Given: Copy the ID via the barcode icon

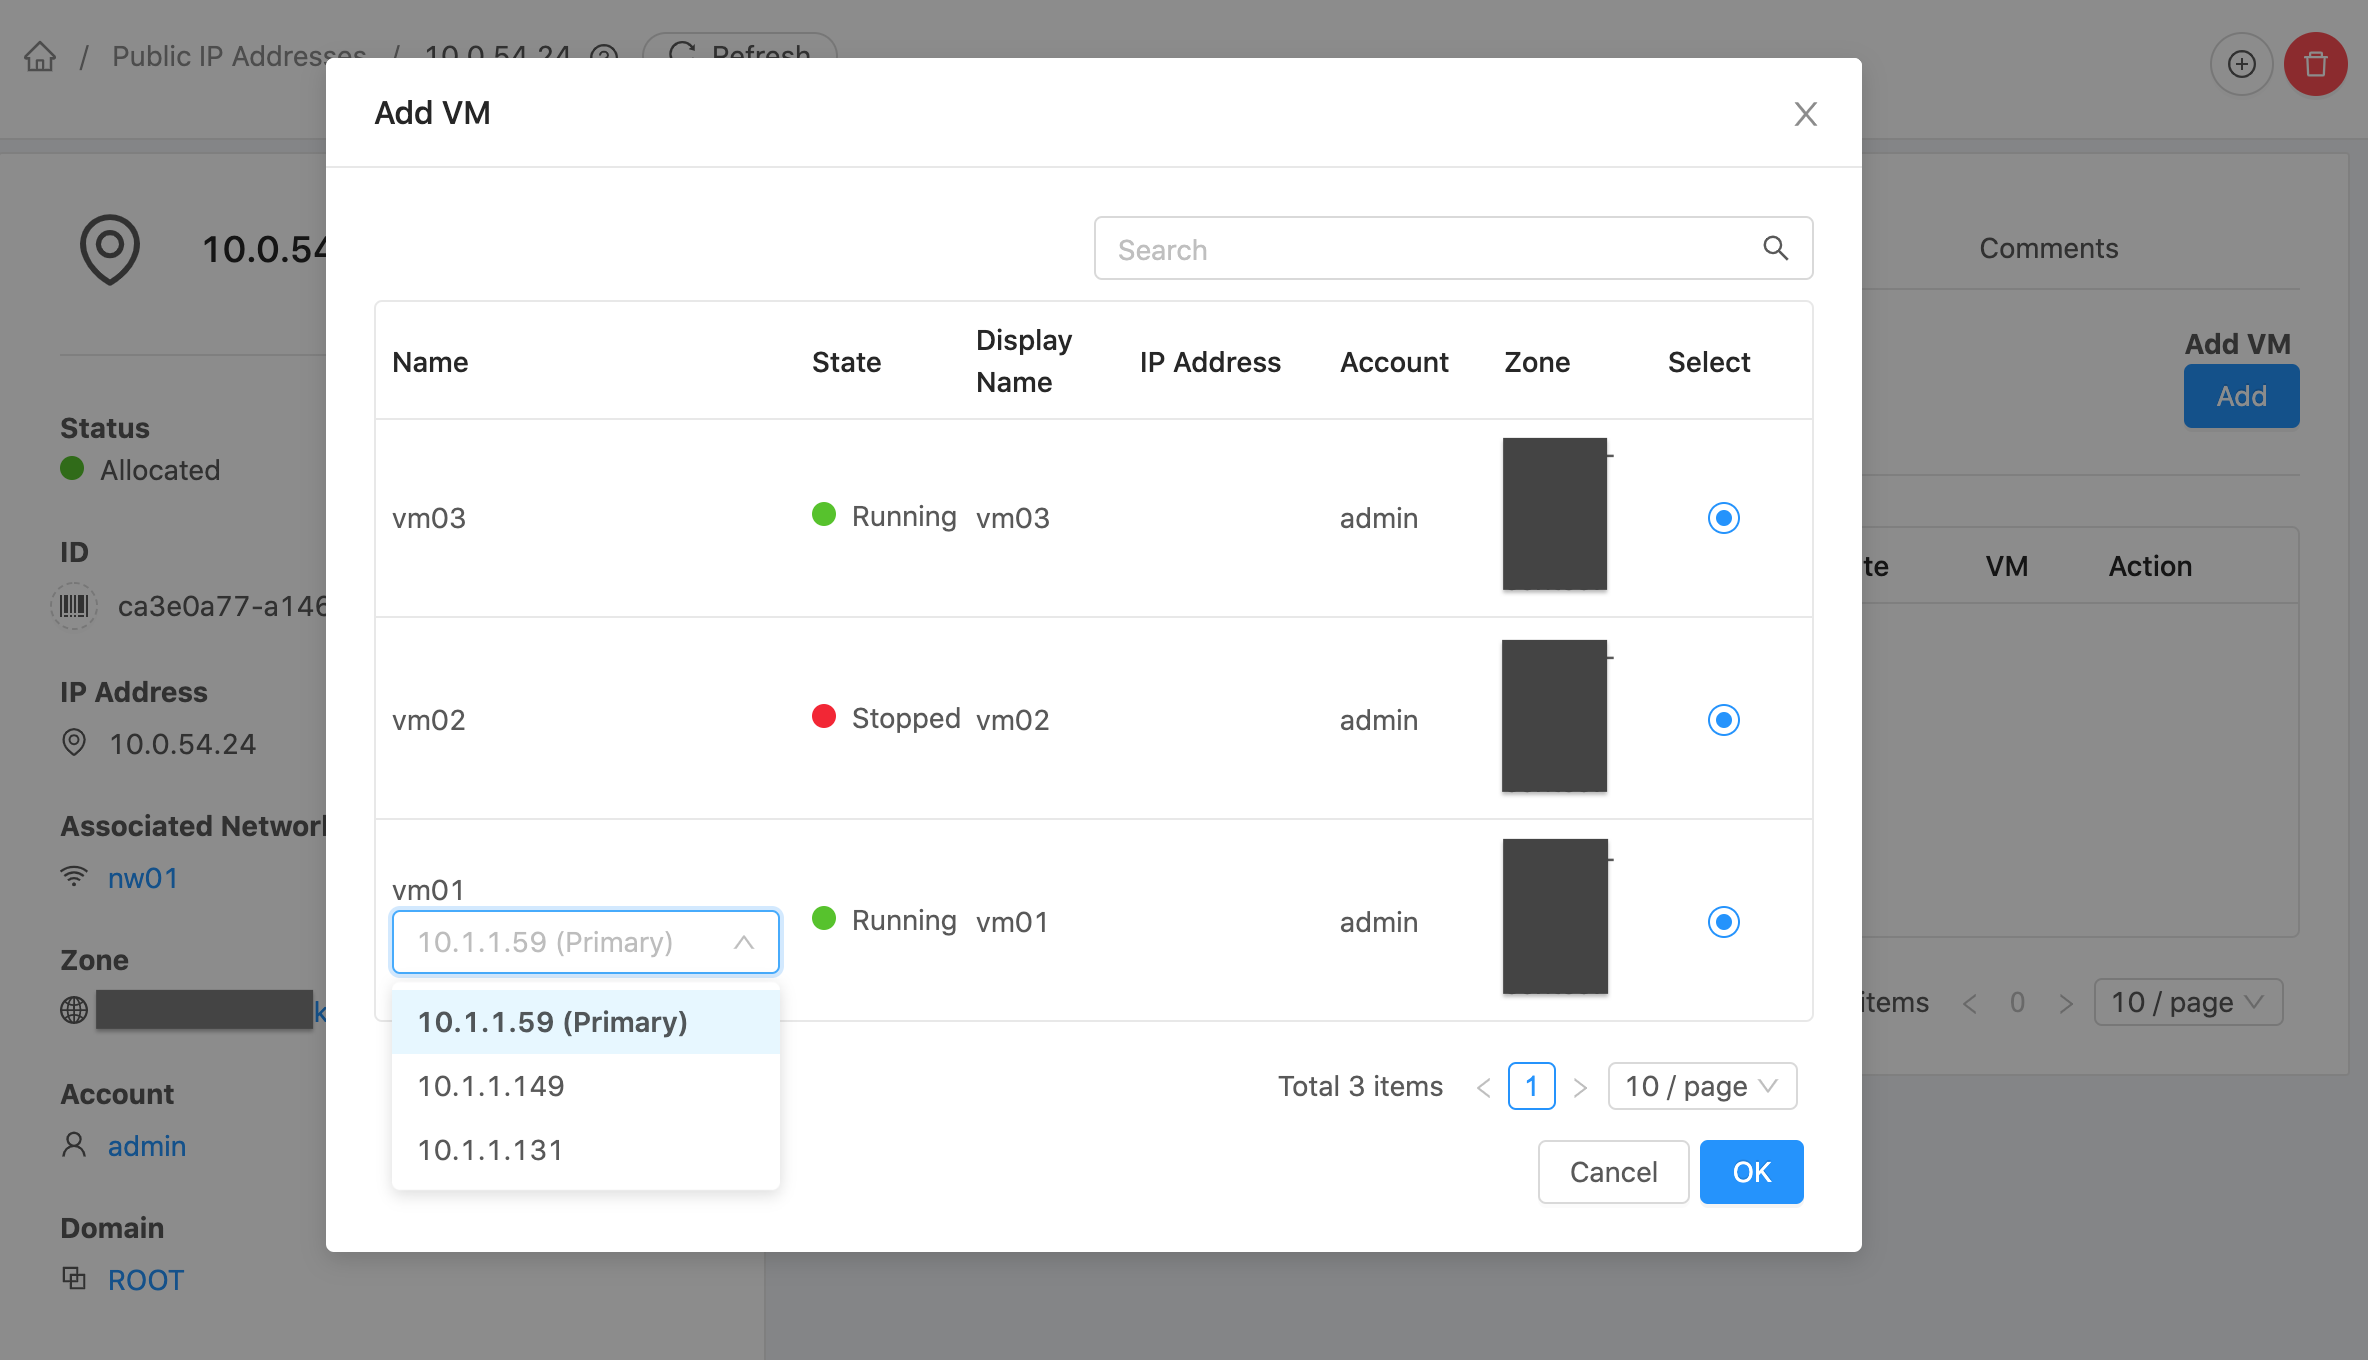Looking at the screenshot, I should 73,605.
